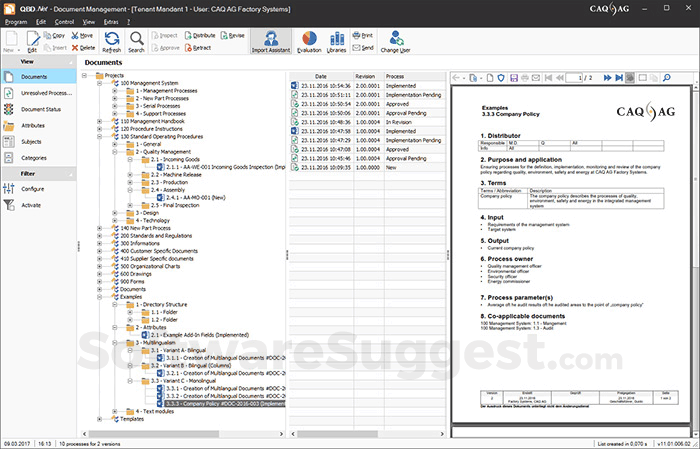
Task: Go to next page in preview
Action: point(607,78)
